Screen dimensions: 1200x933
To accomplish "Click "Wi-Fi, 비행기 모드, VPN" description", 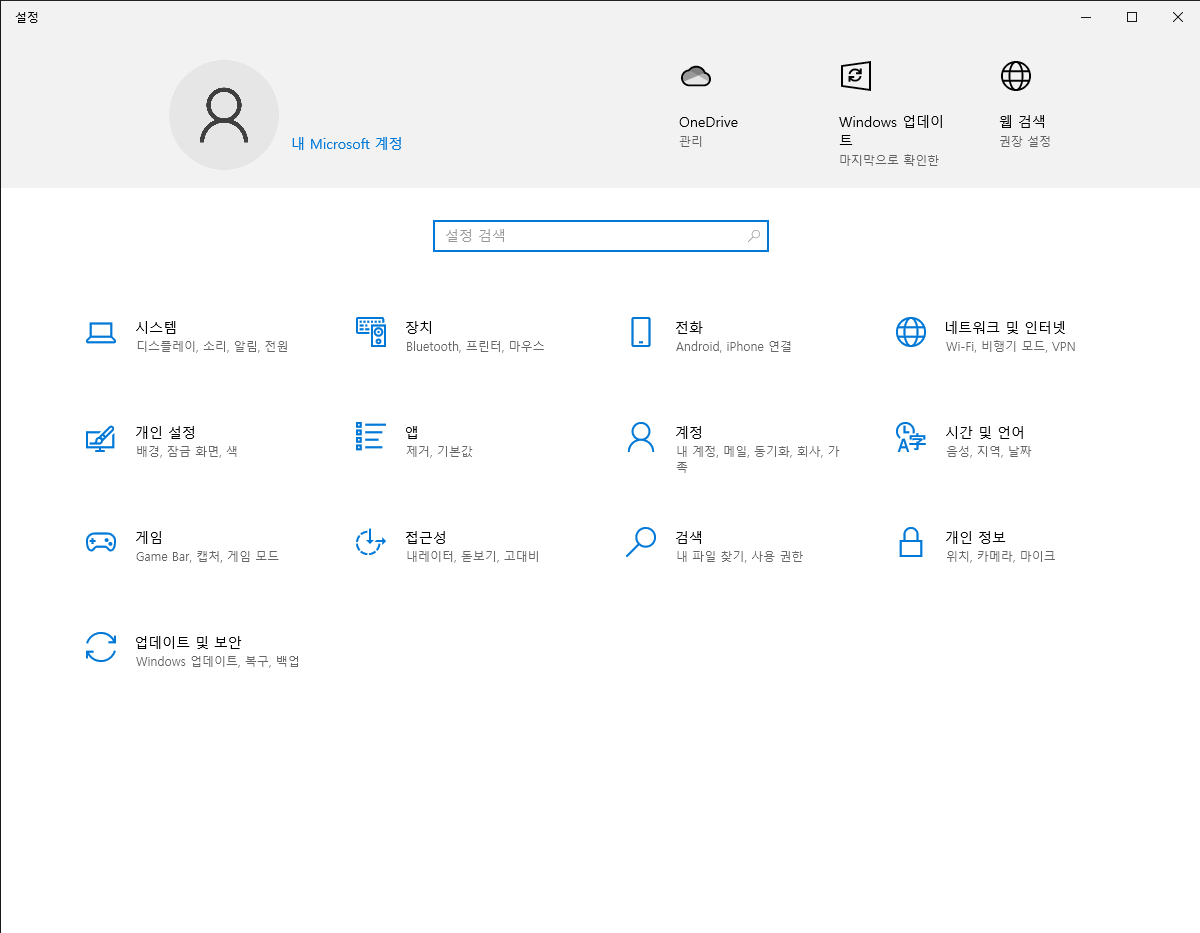I will 1011,347.
